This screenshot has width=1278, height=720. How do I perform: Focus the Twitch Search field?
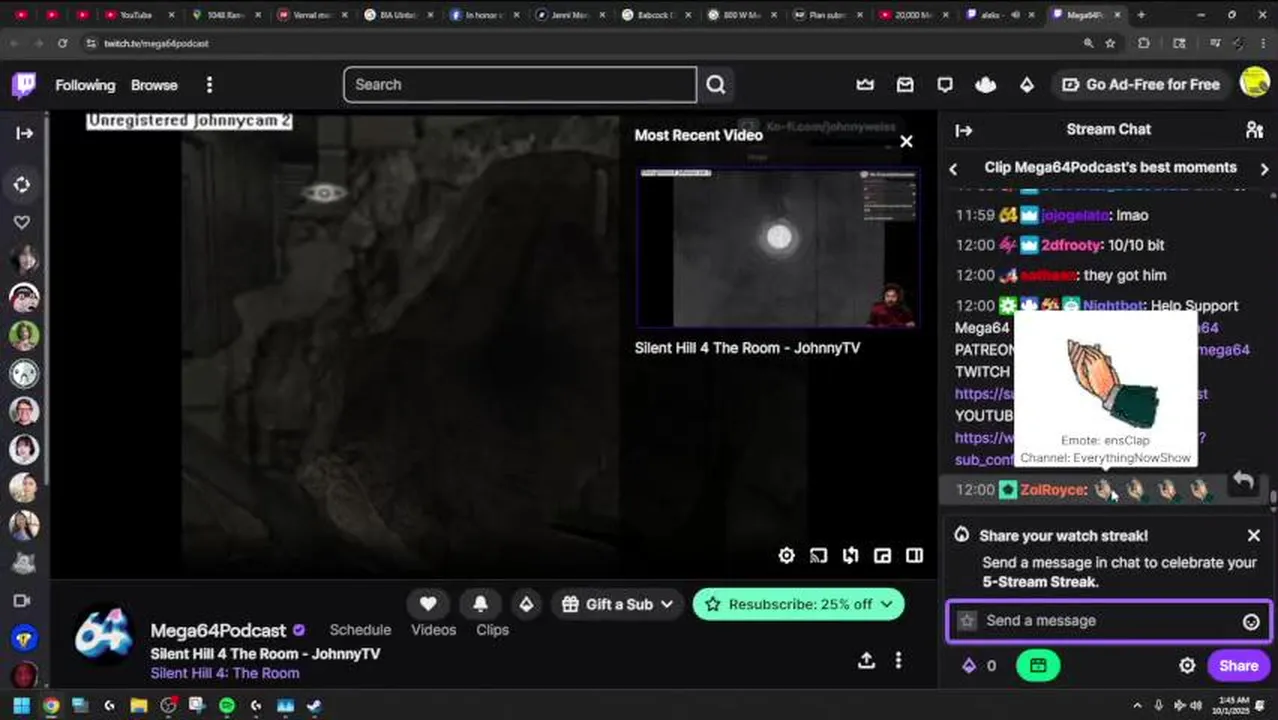click(x=520, y=85)
